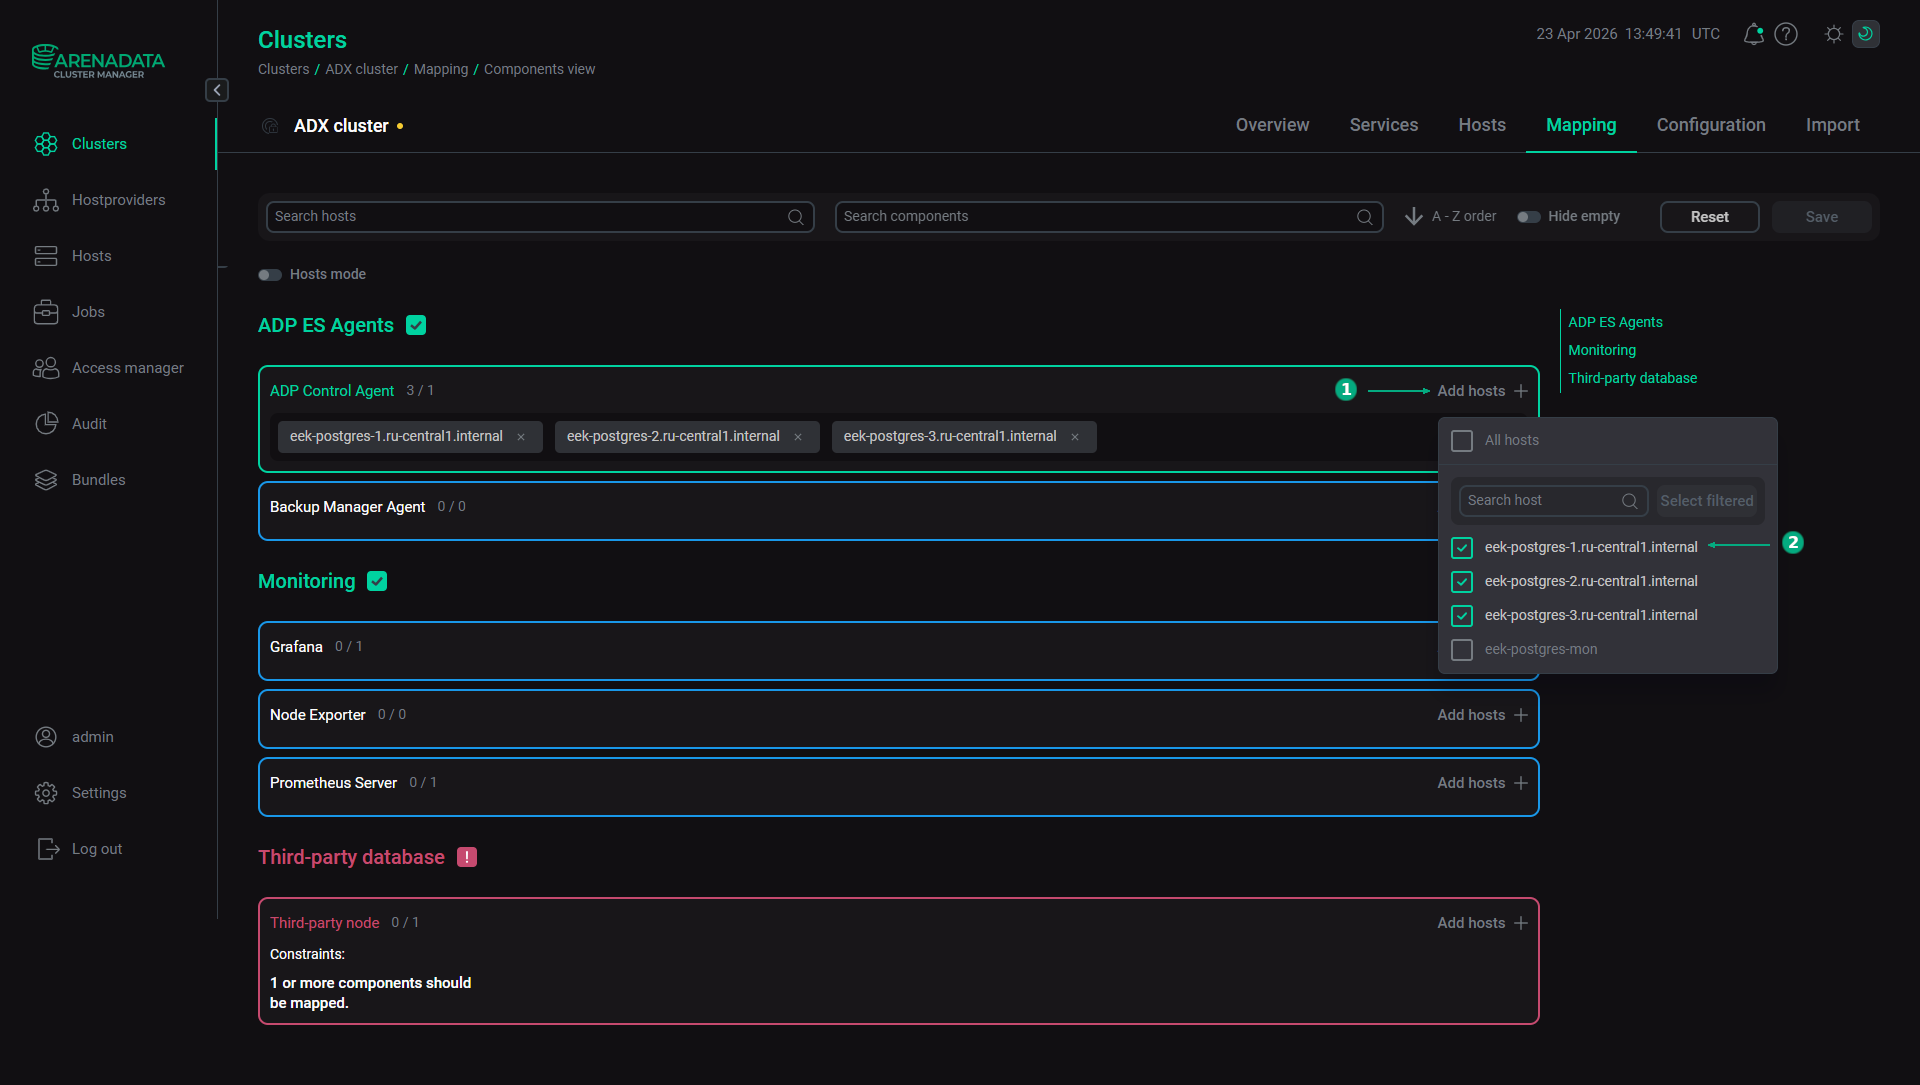Screen dimensions: 1920x1085
Task: Open Add hosts for Node Exporter
Action: [1482, 715]
